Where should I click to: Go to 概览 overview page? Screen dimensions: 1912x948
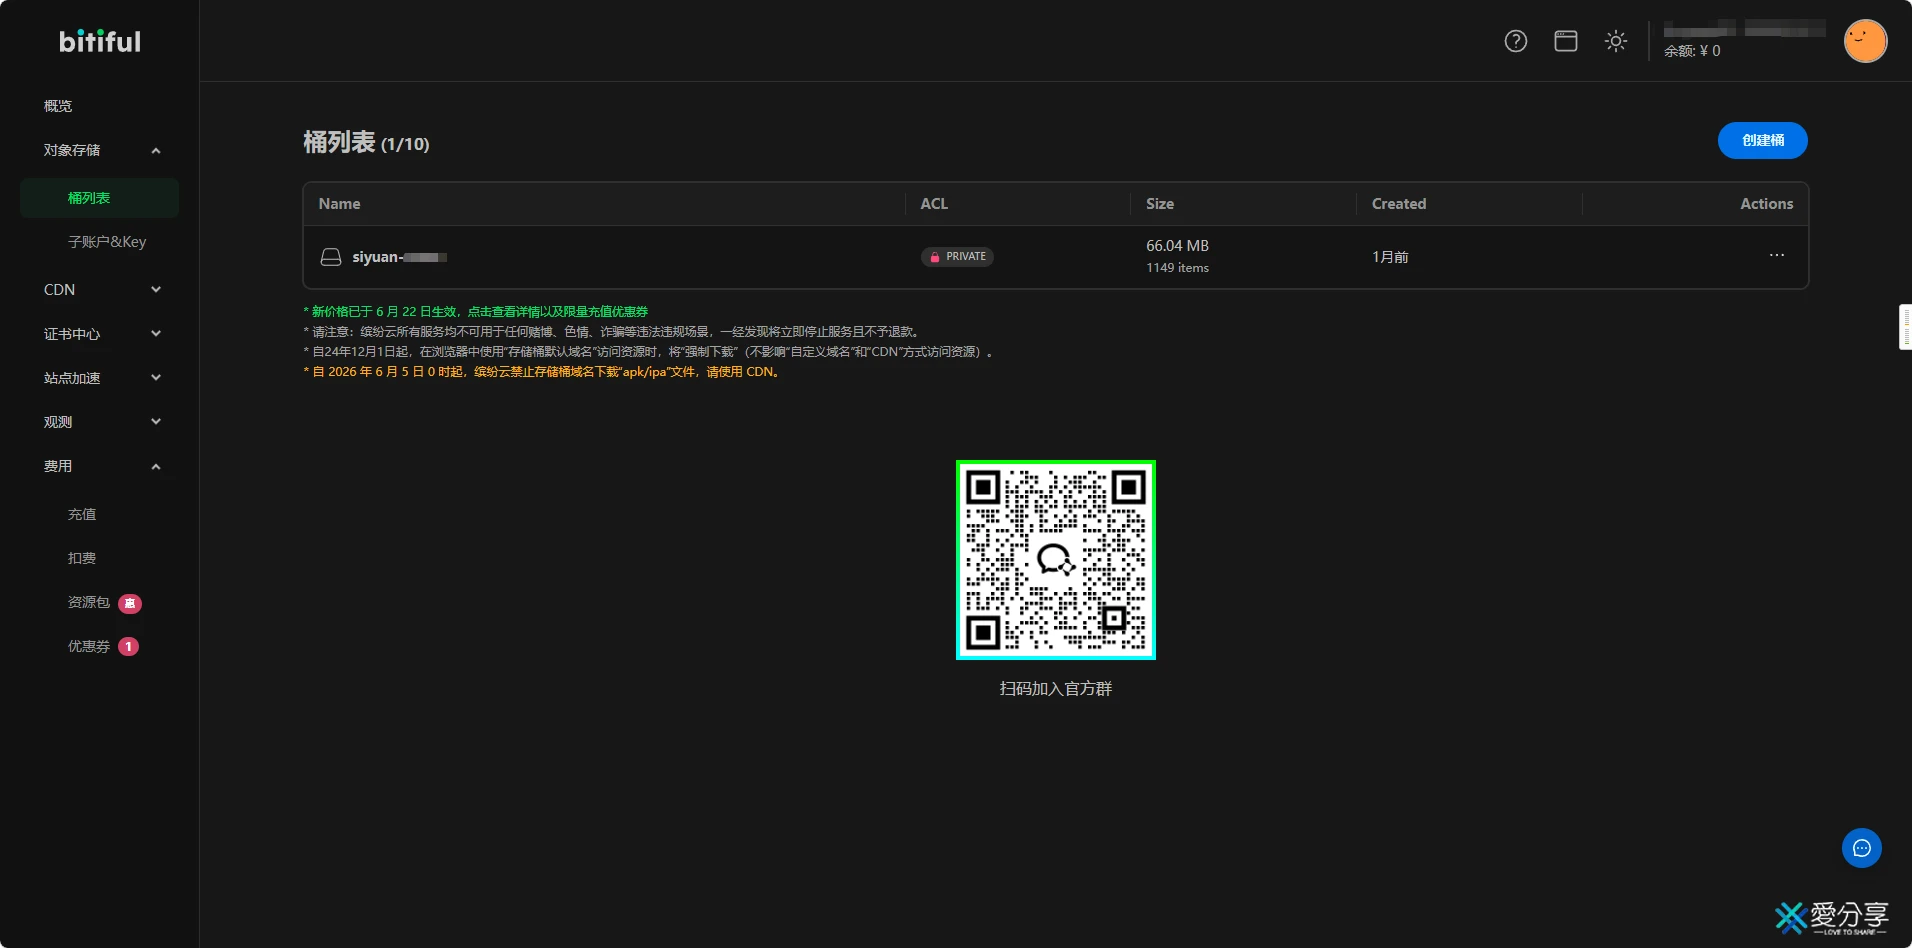[58, 106]
